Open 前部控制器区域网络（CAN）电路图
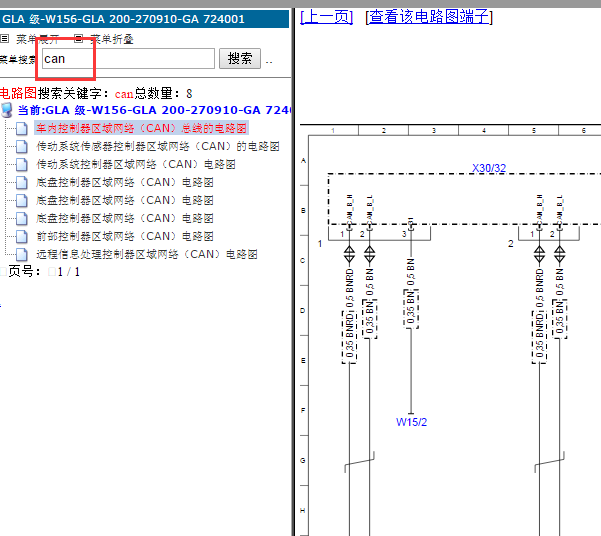Image resolution: width=601 pixels, height=536 pixels. point(125,236)
